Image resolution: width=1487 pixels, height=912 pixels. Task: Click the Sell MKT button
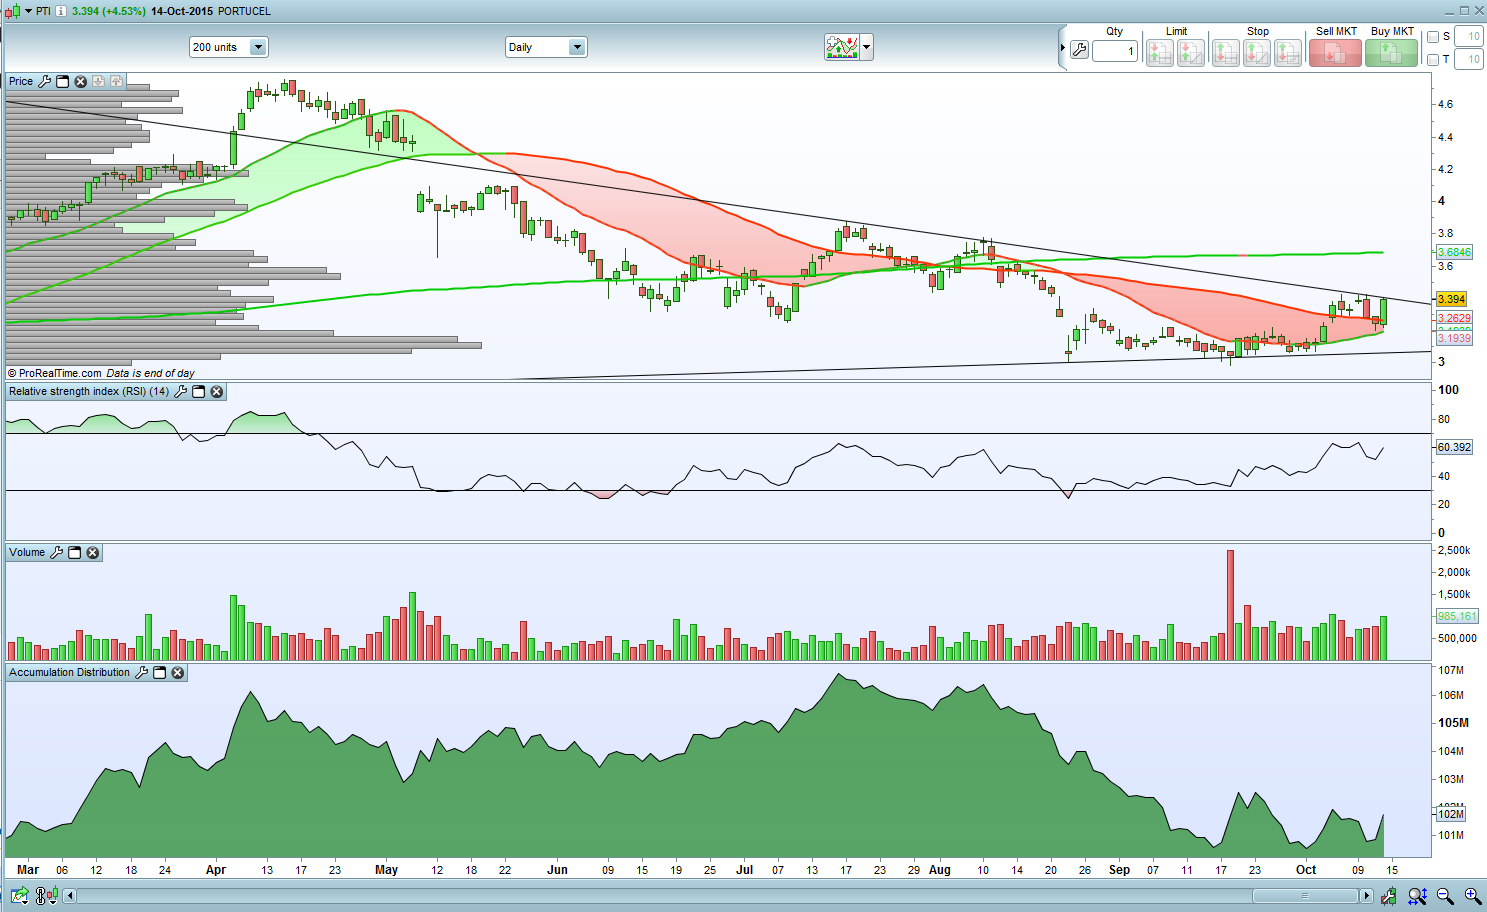[x=1335, y=52]
